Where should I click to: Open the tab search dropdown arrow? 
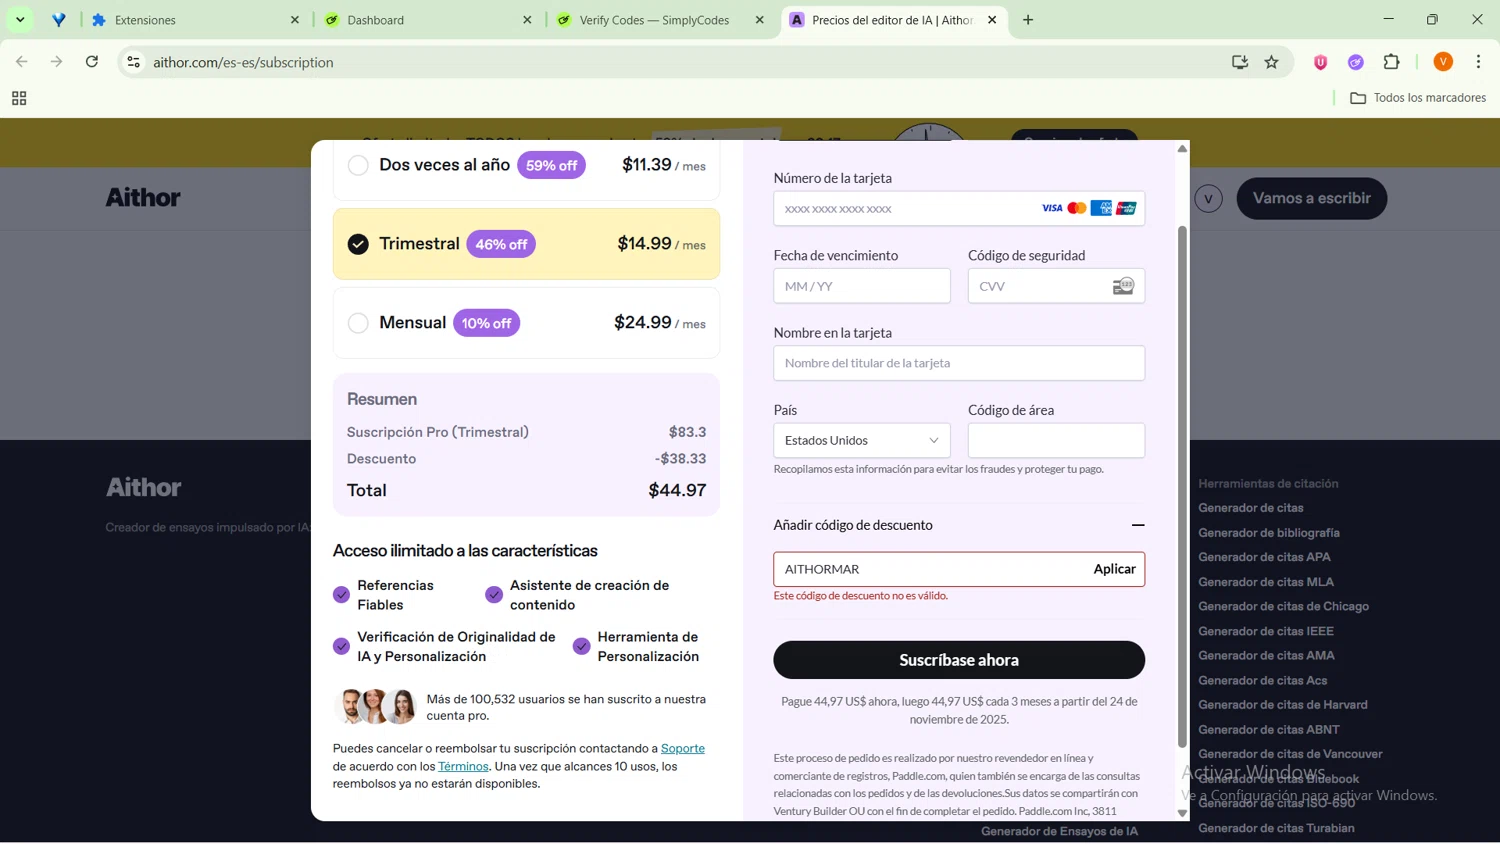click(20, 20)
